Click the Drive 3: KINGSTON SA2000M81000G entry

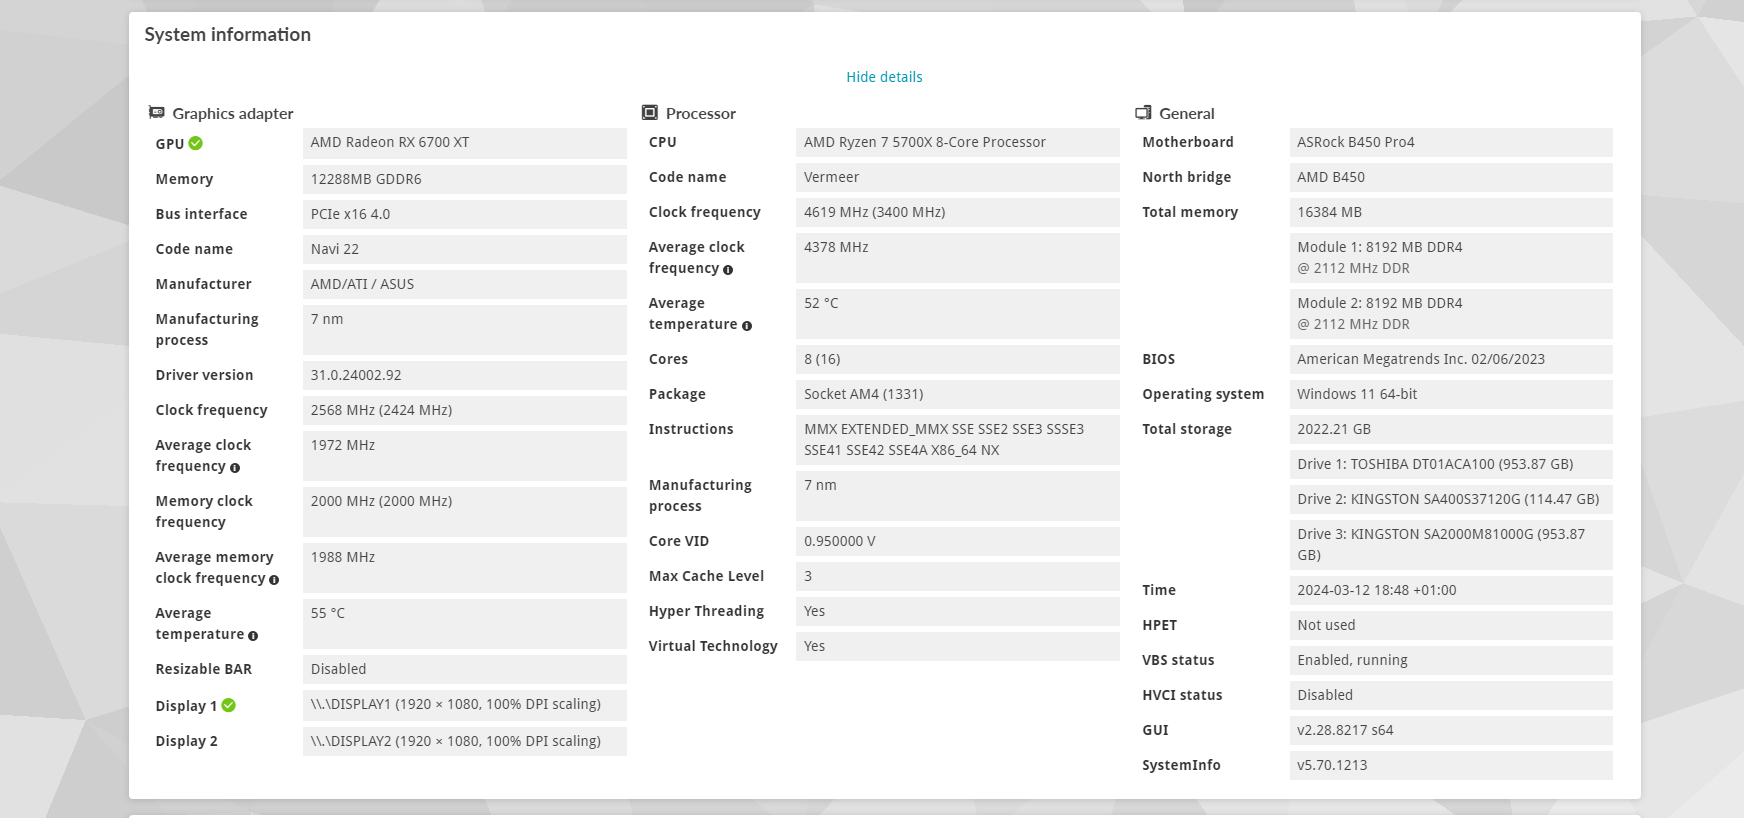tap(1451, 545)
